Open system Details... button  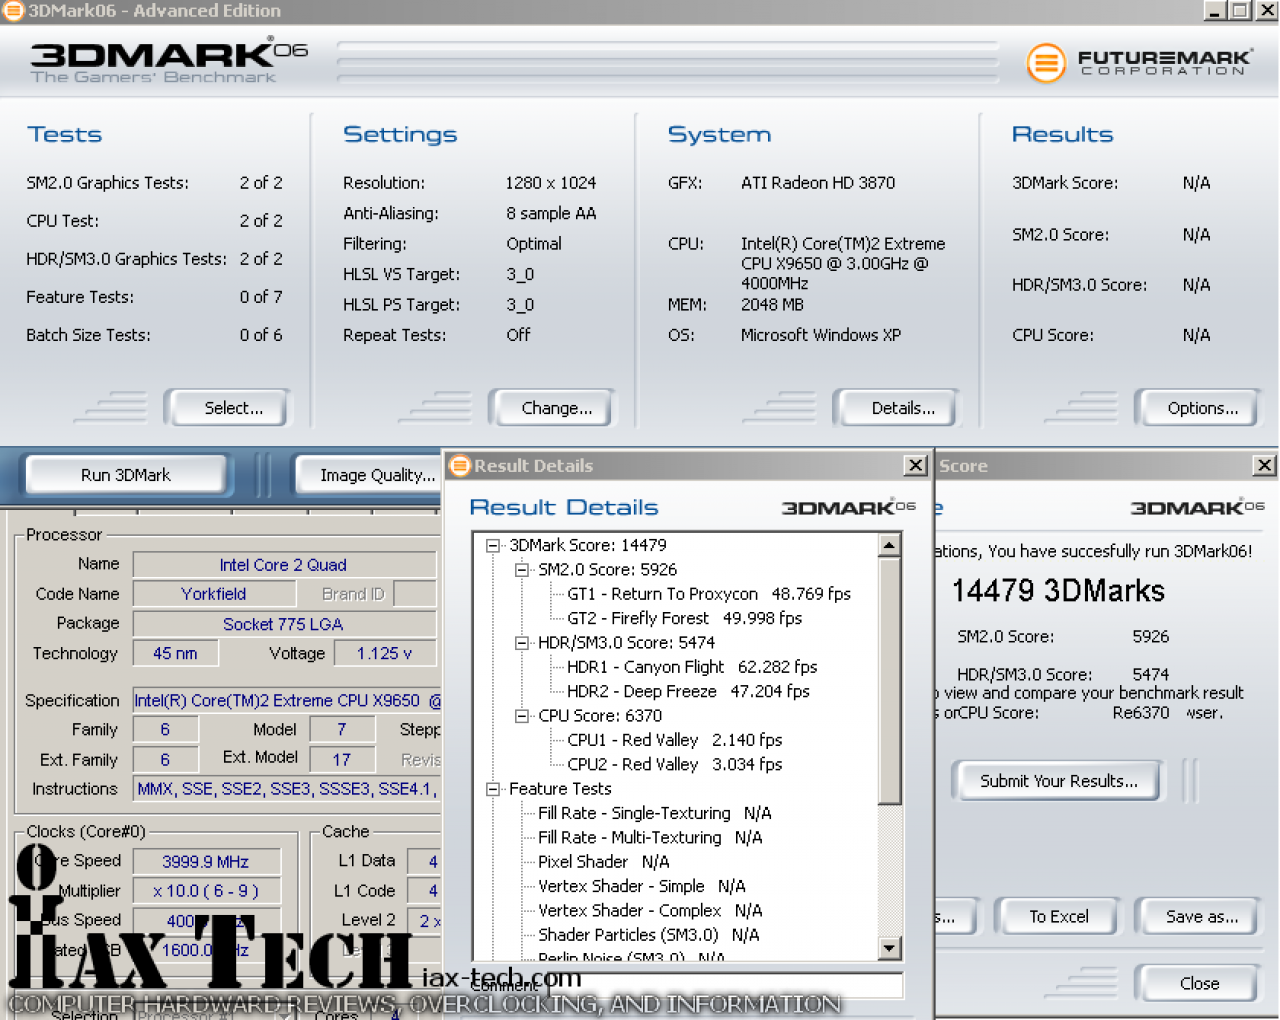[897, 408]
